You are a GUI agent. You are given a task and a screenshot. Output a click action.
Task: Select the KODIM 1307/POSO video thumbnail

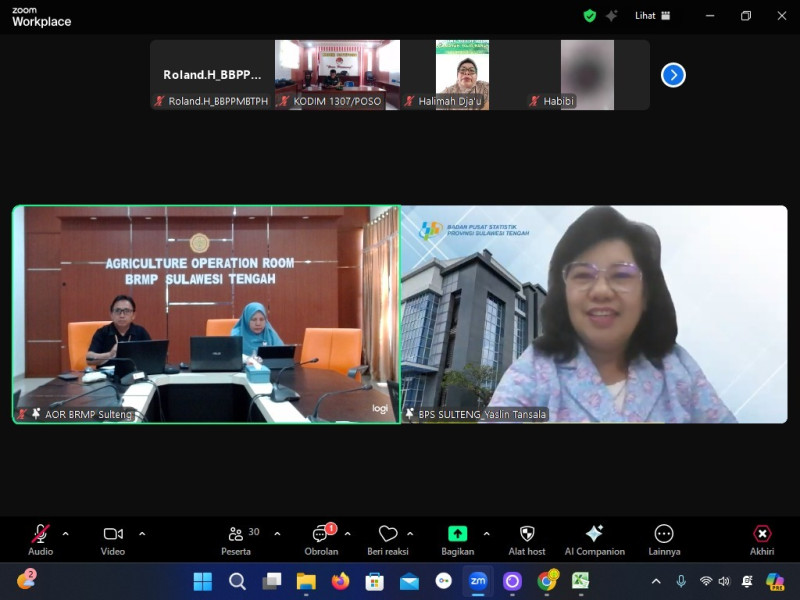[x=337, y=74]
